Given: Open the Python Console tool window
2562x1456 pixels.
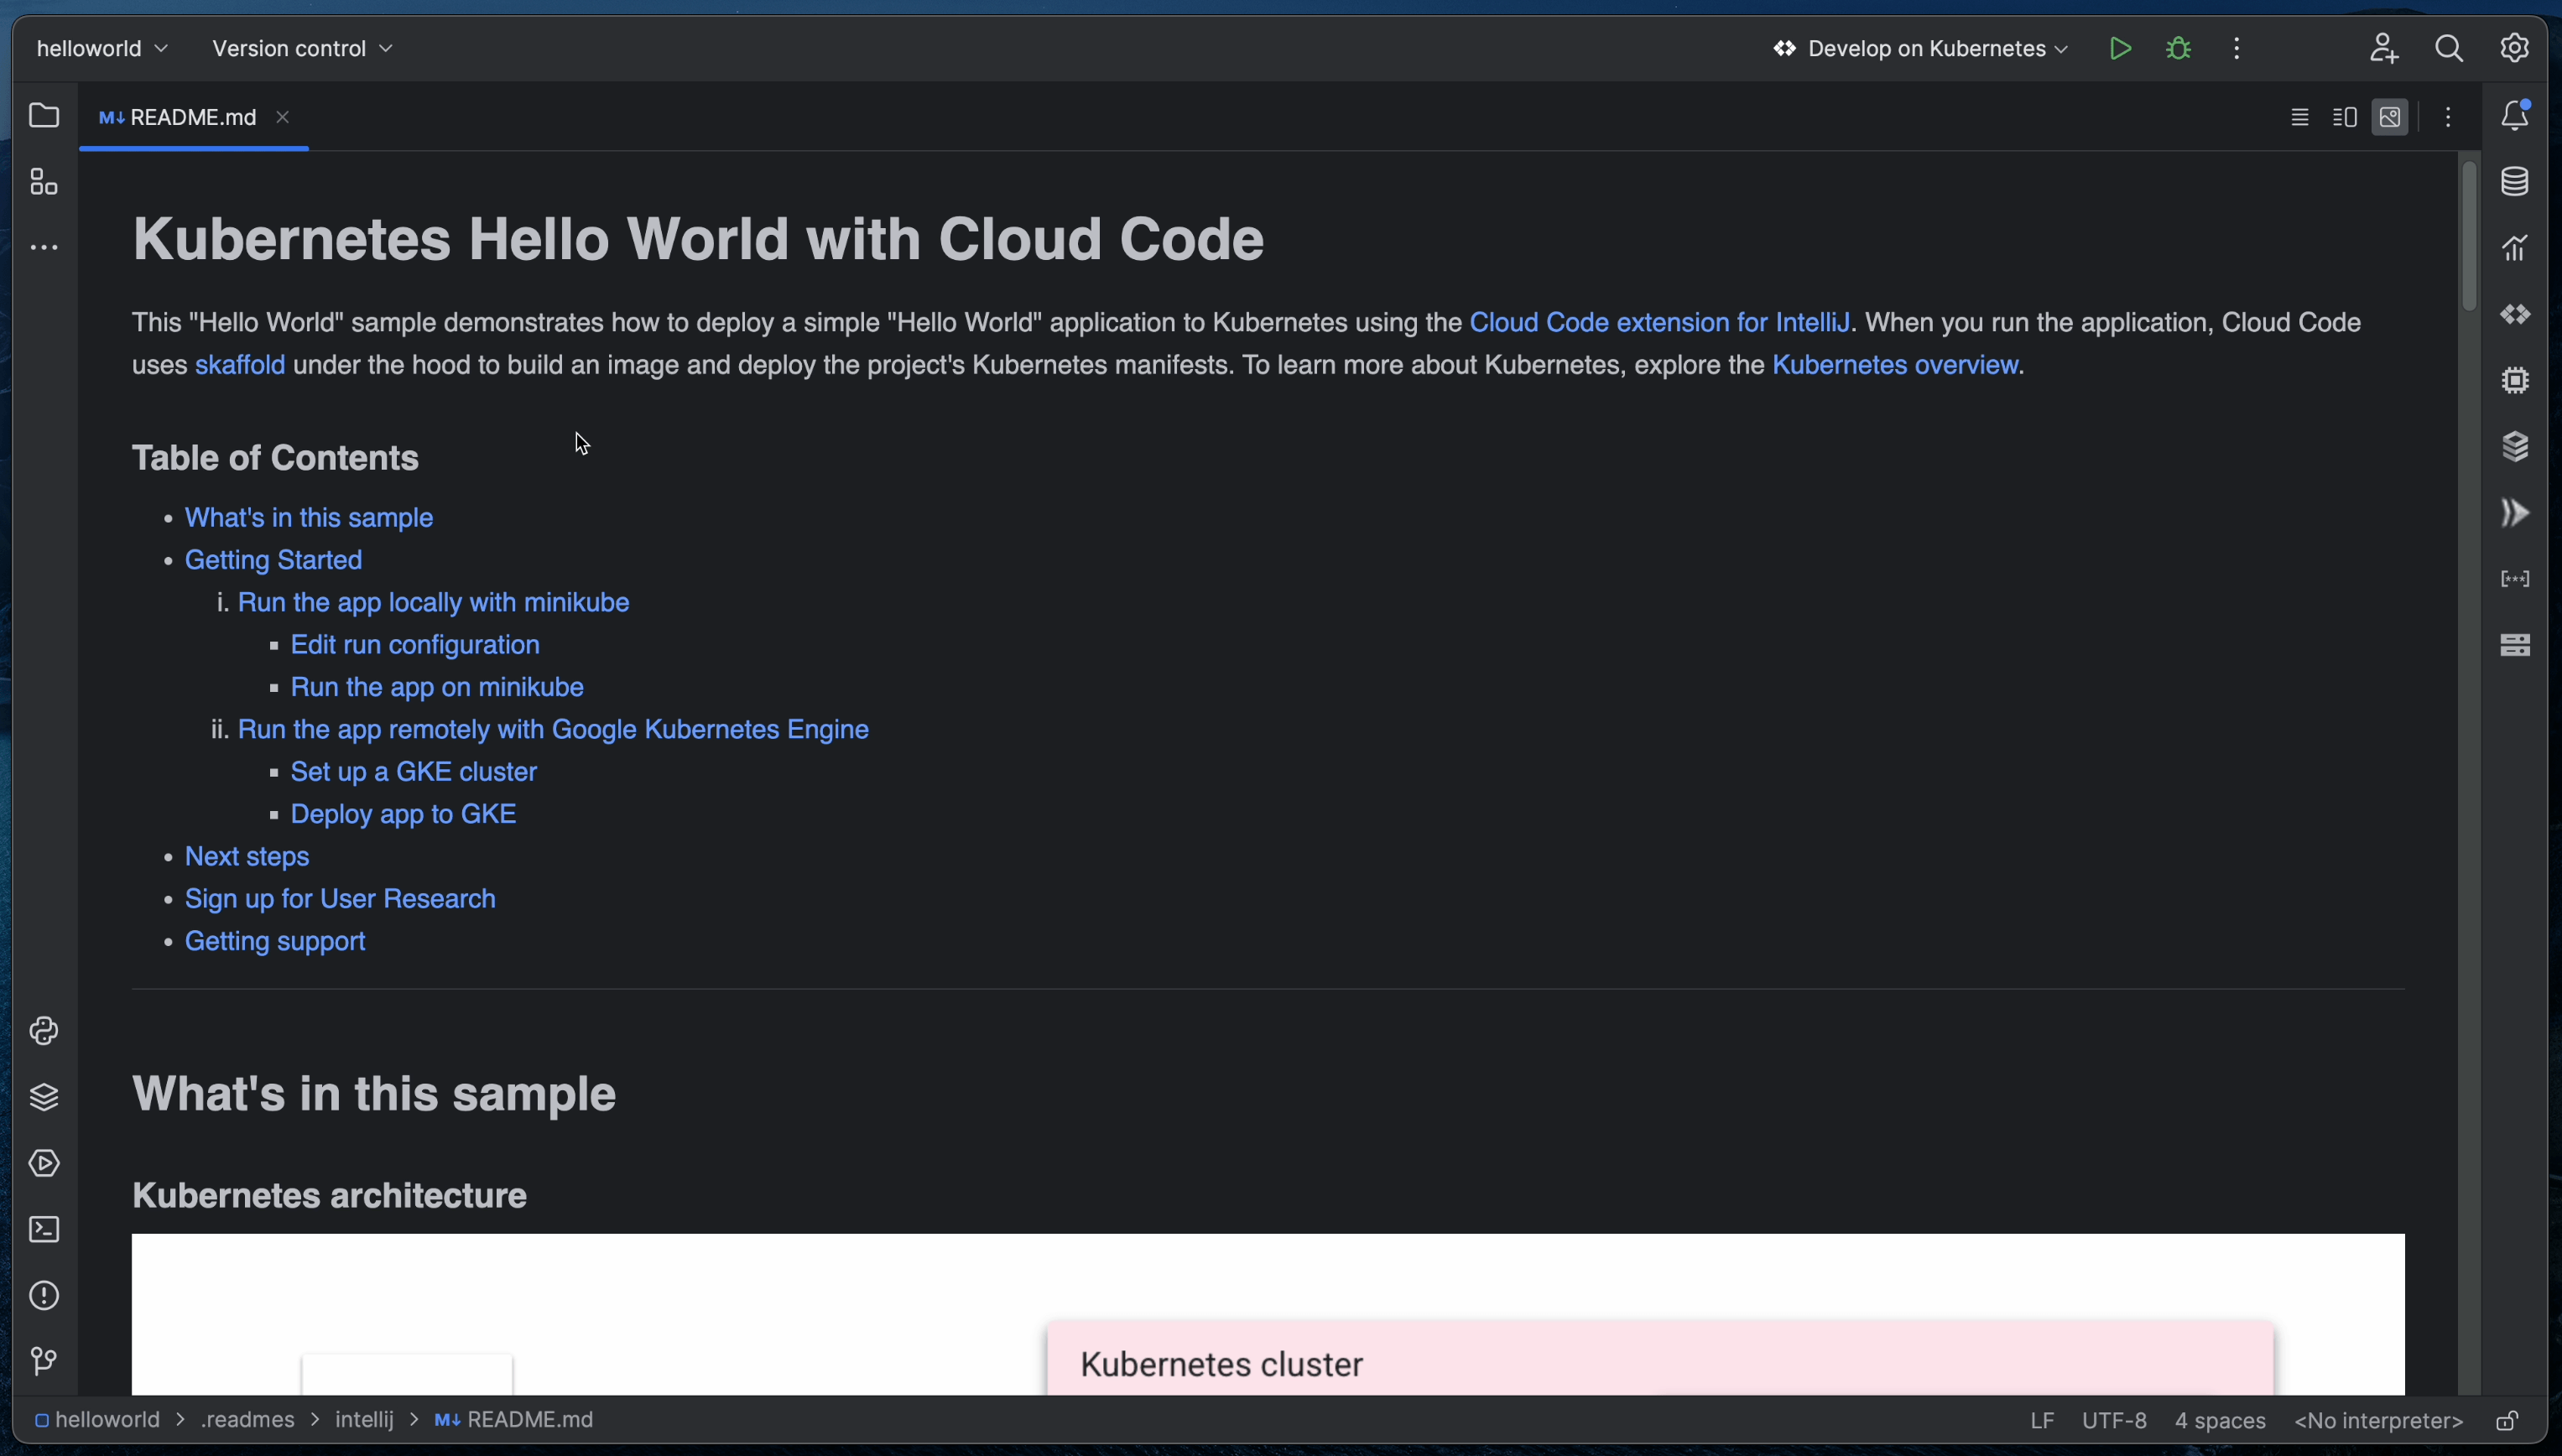Looking at the screenshot, I should (x=44, y=1031).
